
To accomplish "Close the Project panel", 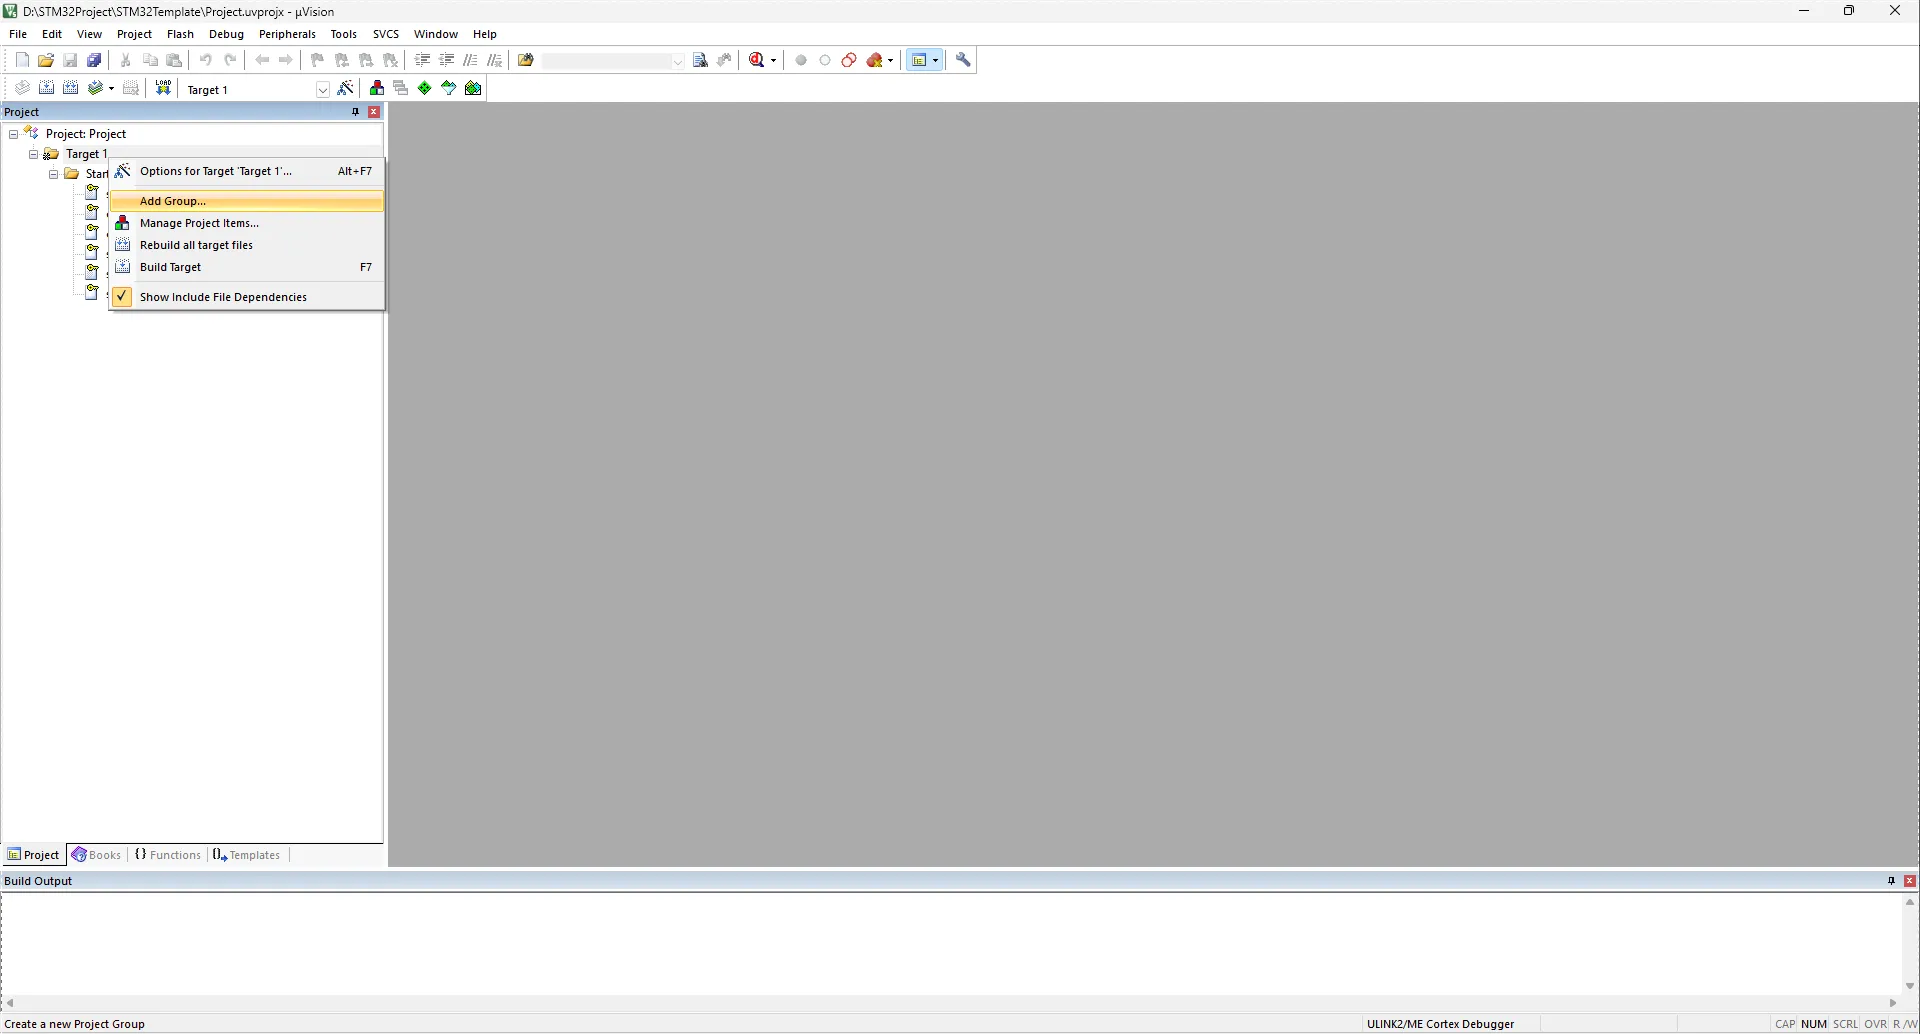I will (x=374, y=112).
